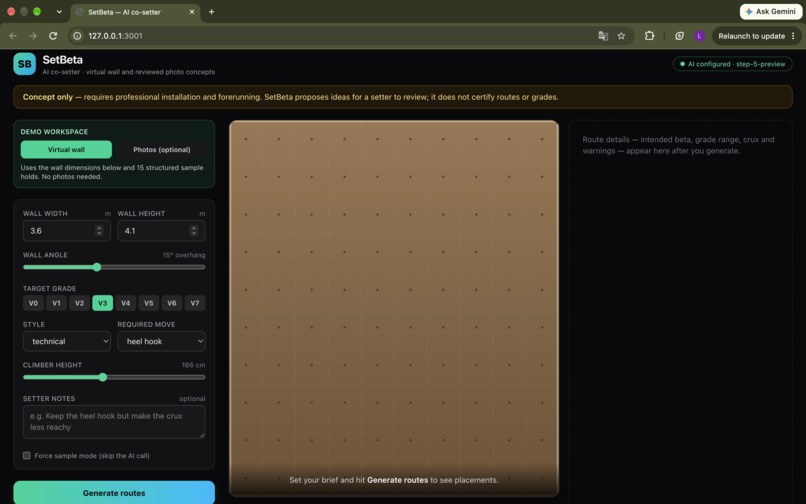Switch to the Virtual wall tab
806x504 pixels.
66,150
